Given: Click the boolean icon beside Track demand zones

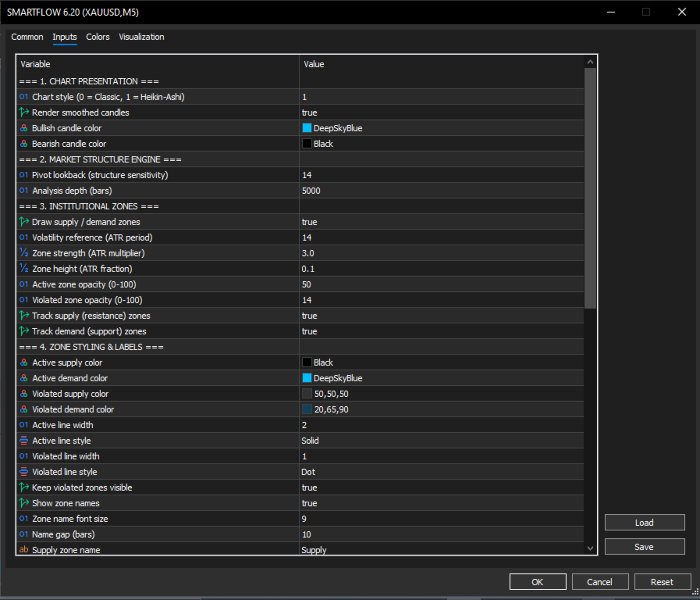Looking at the screenshot, I should coord(24,331).
